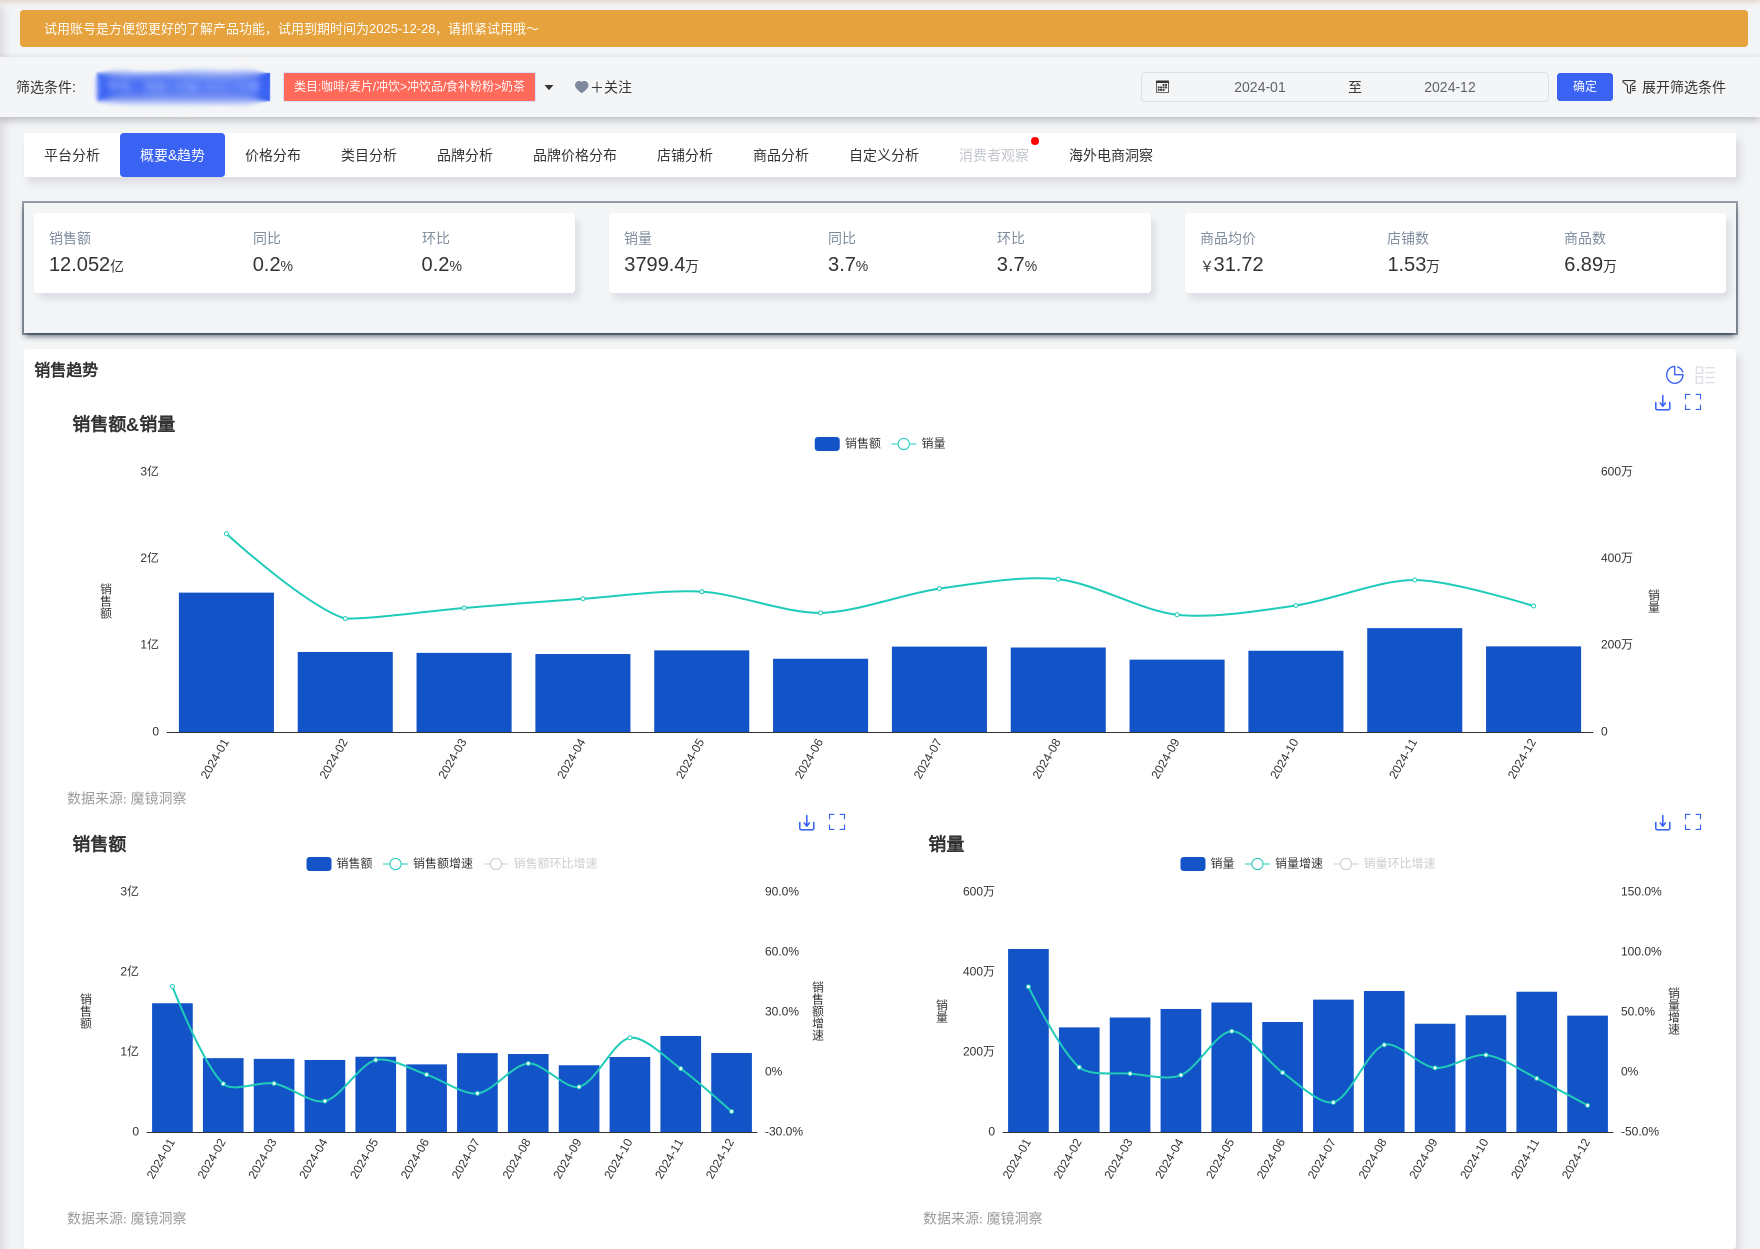
Task: Open the 价格分布 tab
Action: 273,155
